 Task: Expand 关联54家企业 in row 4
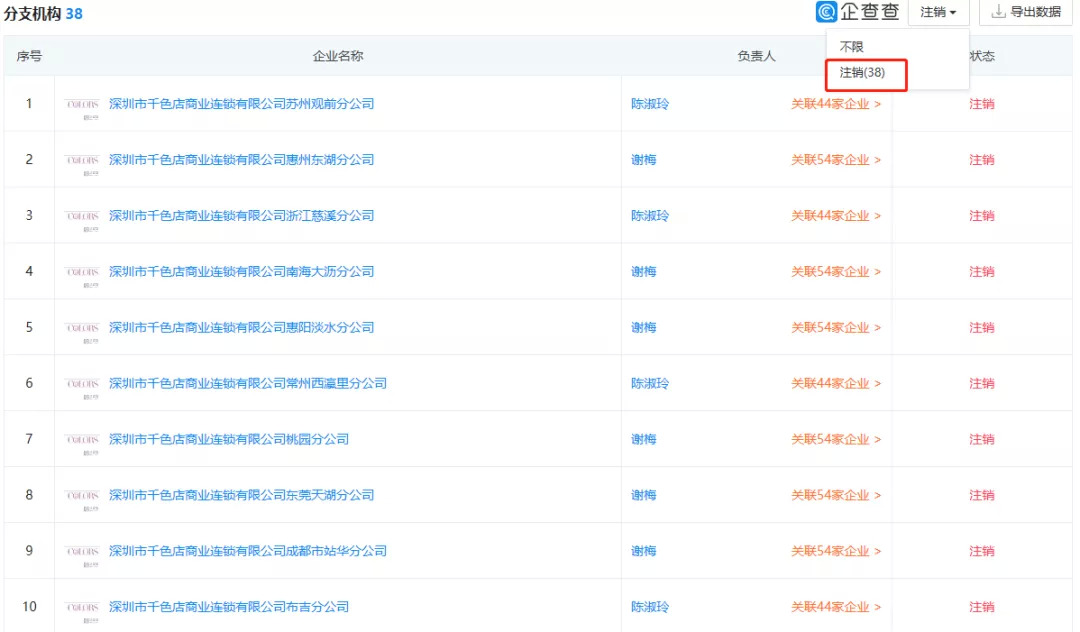pyautogui.click(x=835, y=271)
